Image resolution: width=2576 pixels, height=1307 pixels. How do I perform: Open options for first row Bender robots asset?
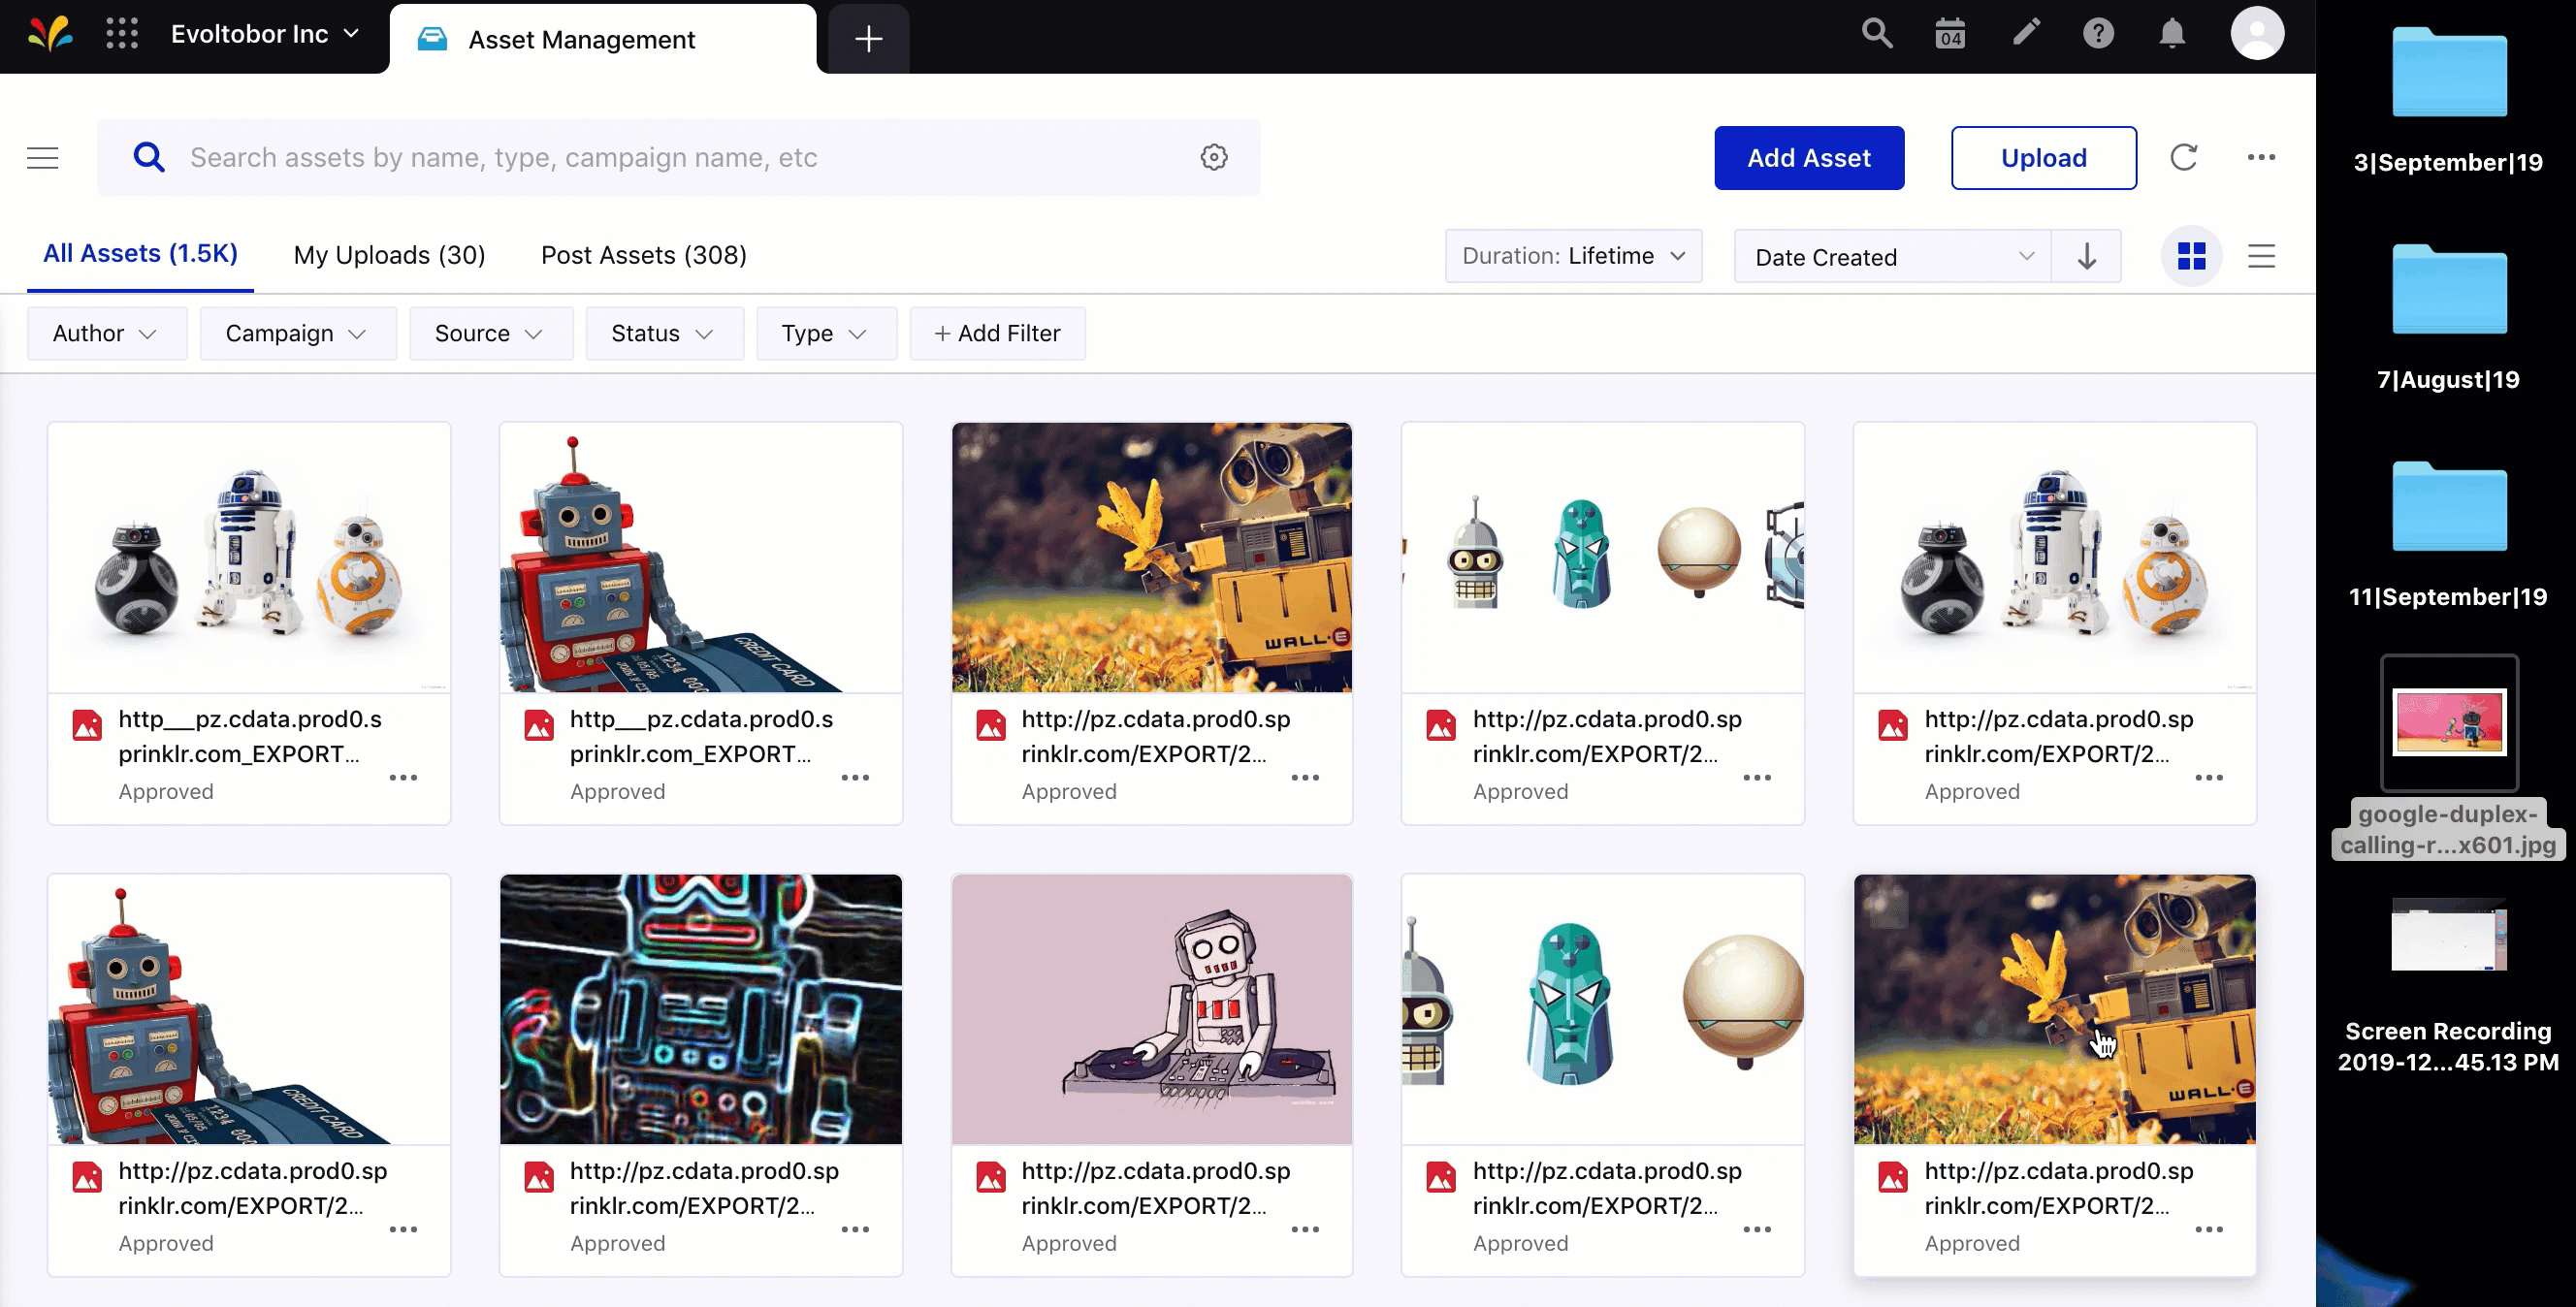1757,777
